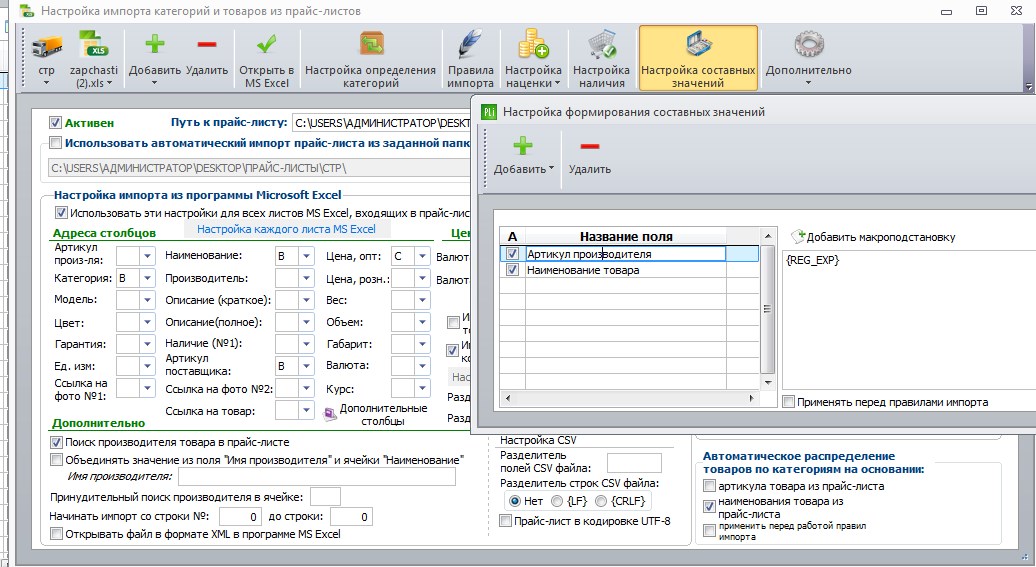Screen dimensions: 1036x567
Task: Click 'Дополнительные столбцы' label
Action: click(x=383, y=414)
